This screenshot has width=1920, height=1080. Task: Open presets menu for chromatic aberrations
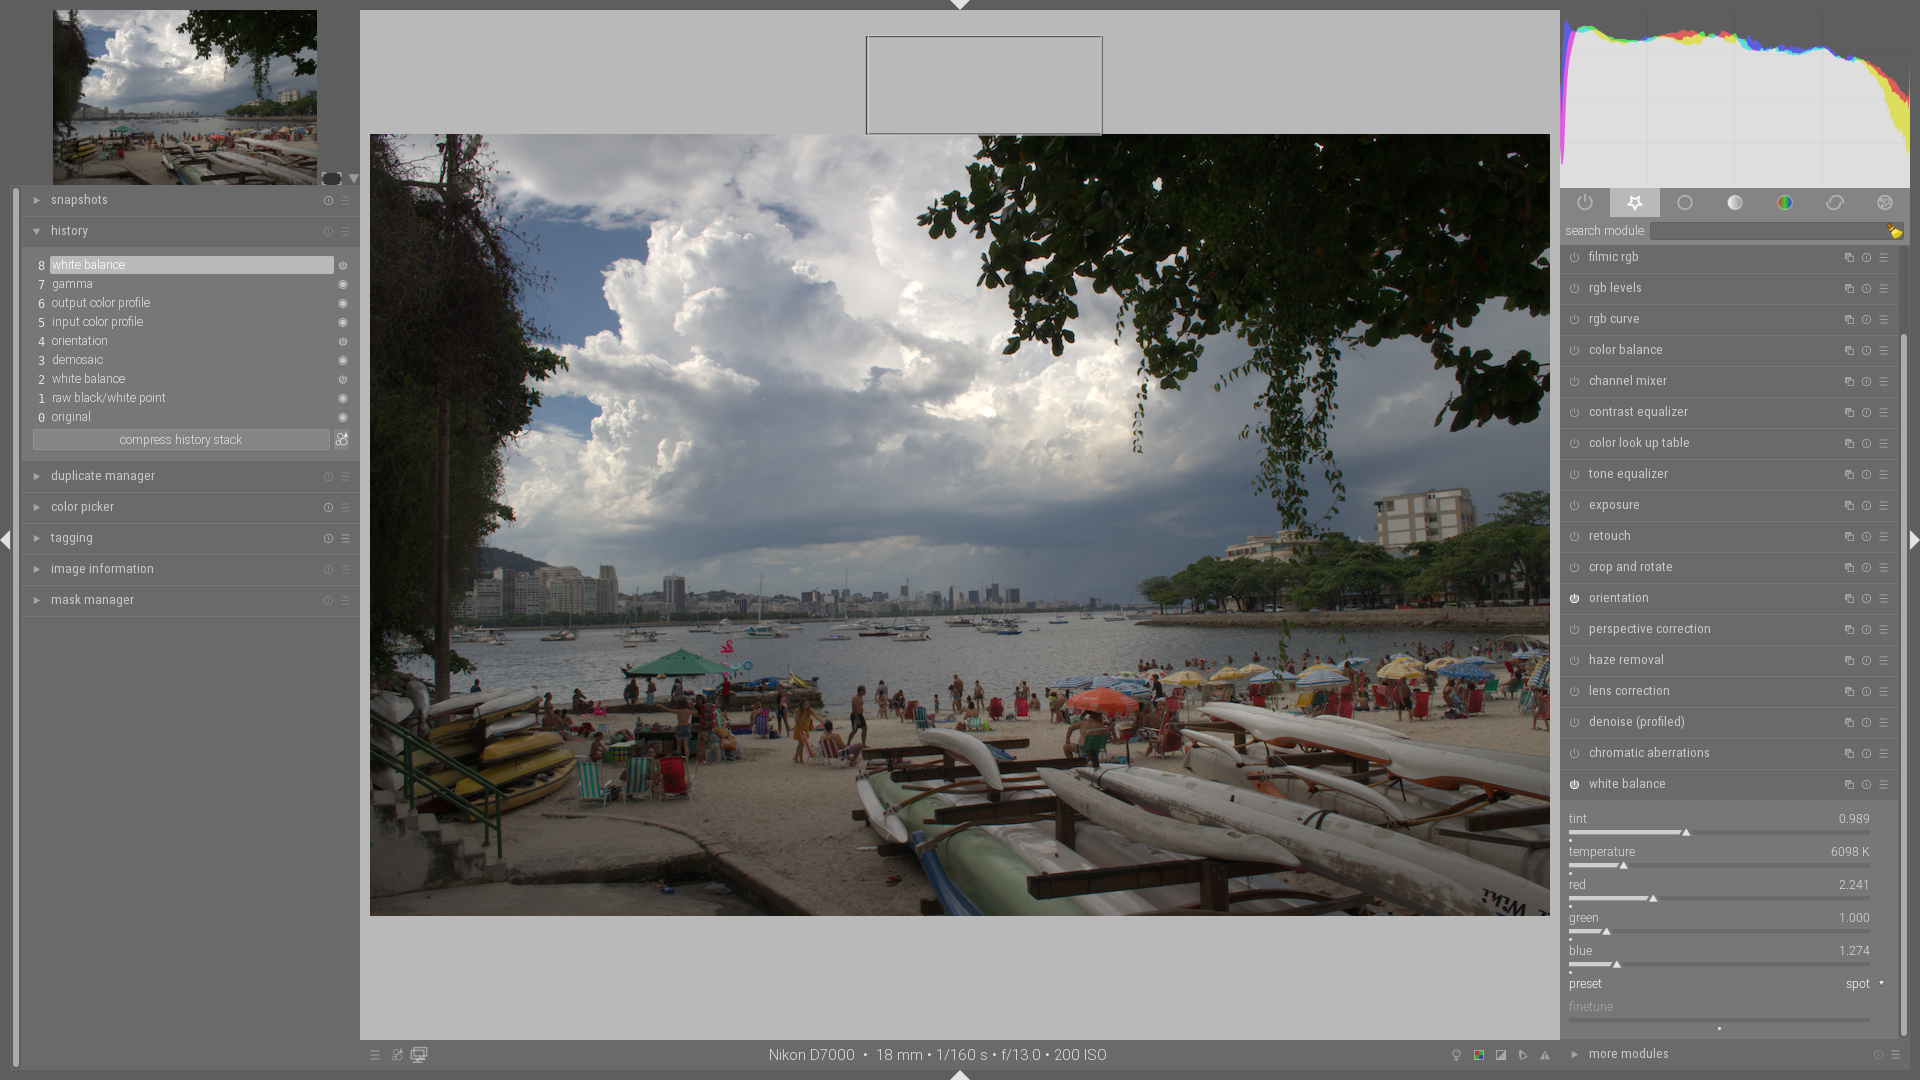click(x=1884, y=754)
